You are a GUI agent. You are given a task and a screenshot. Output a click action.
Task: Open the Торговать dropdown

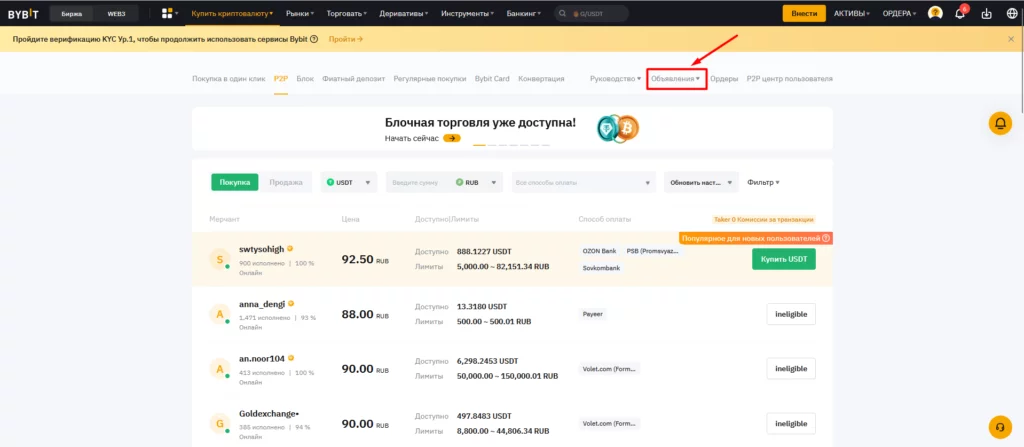click(346, 13)
